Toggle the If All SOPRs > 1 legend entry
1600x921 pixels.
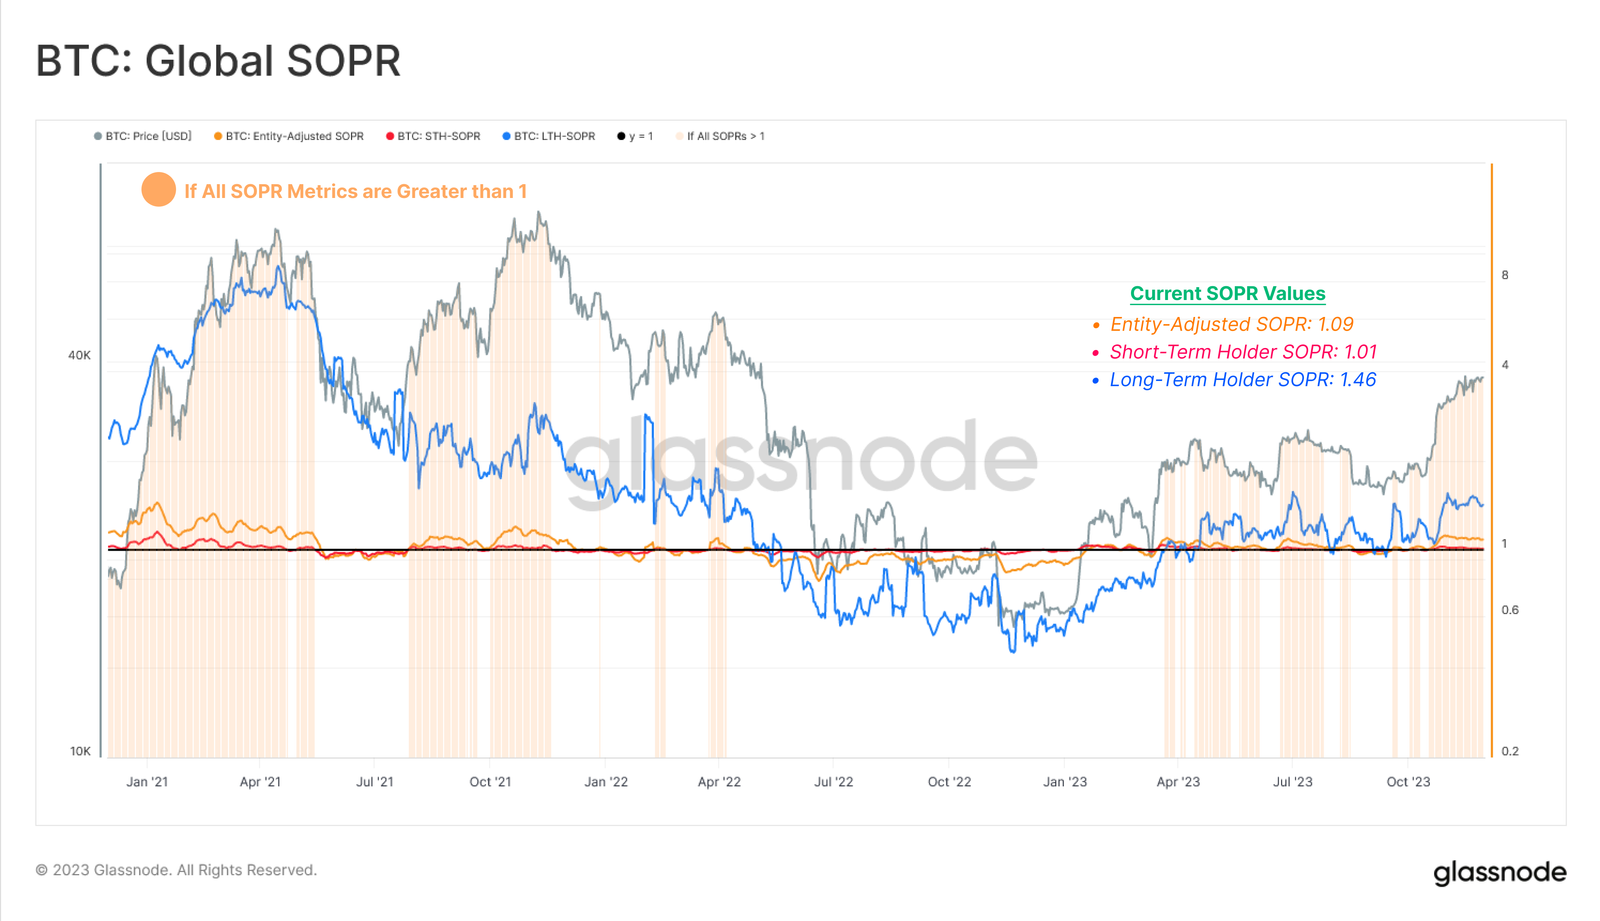click(x=725, y=136)
